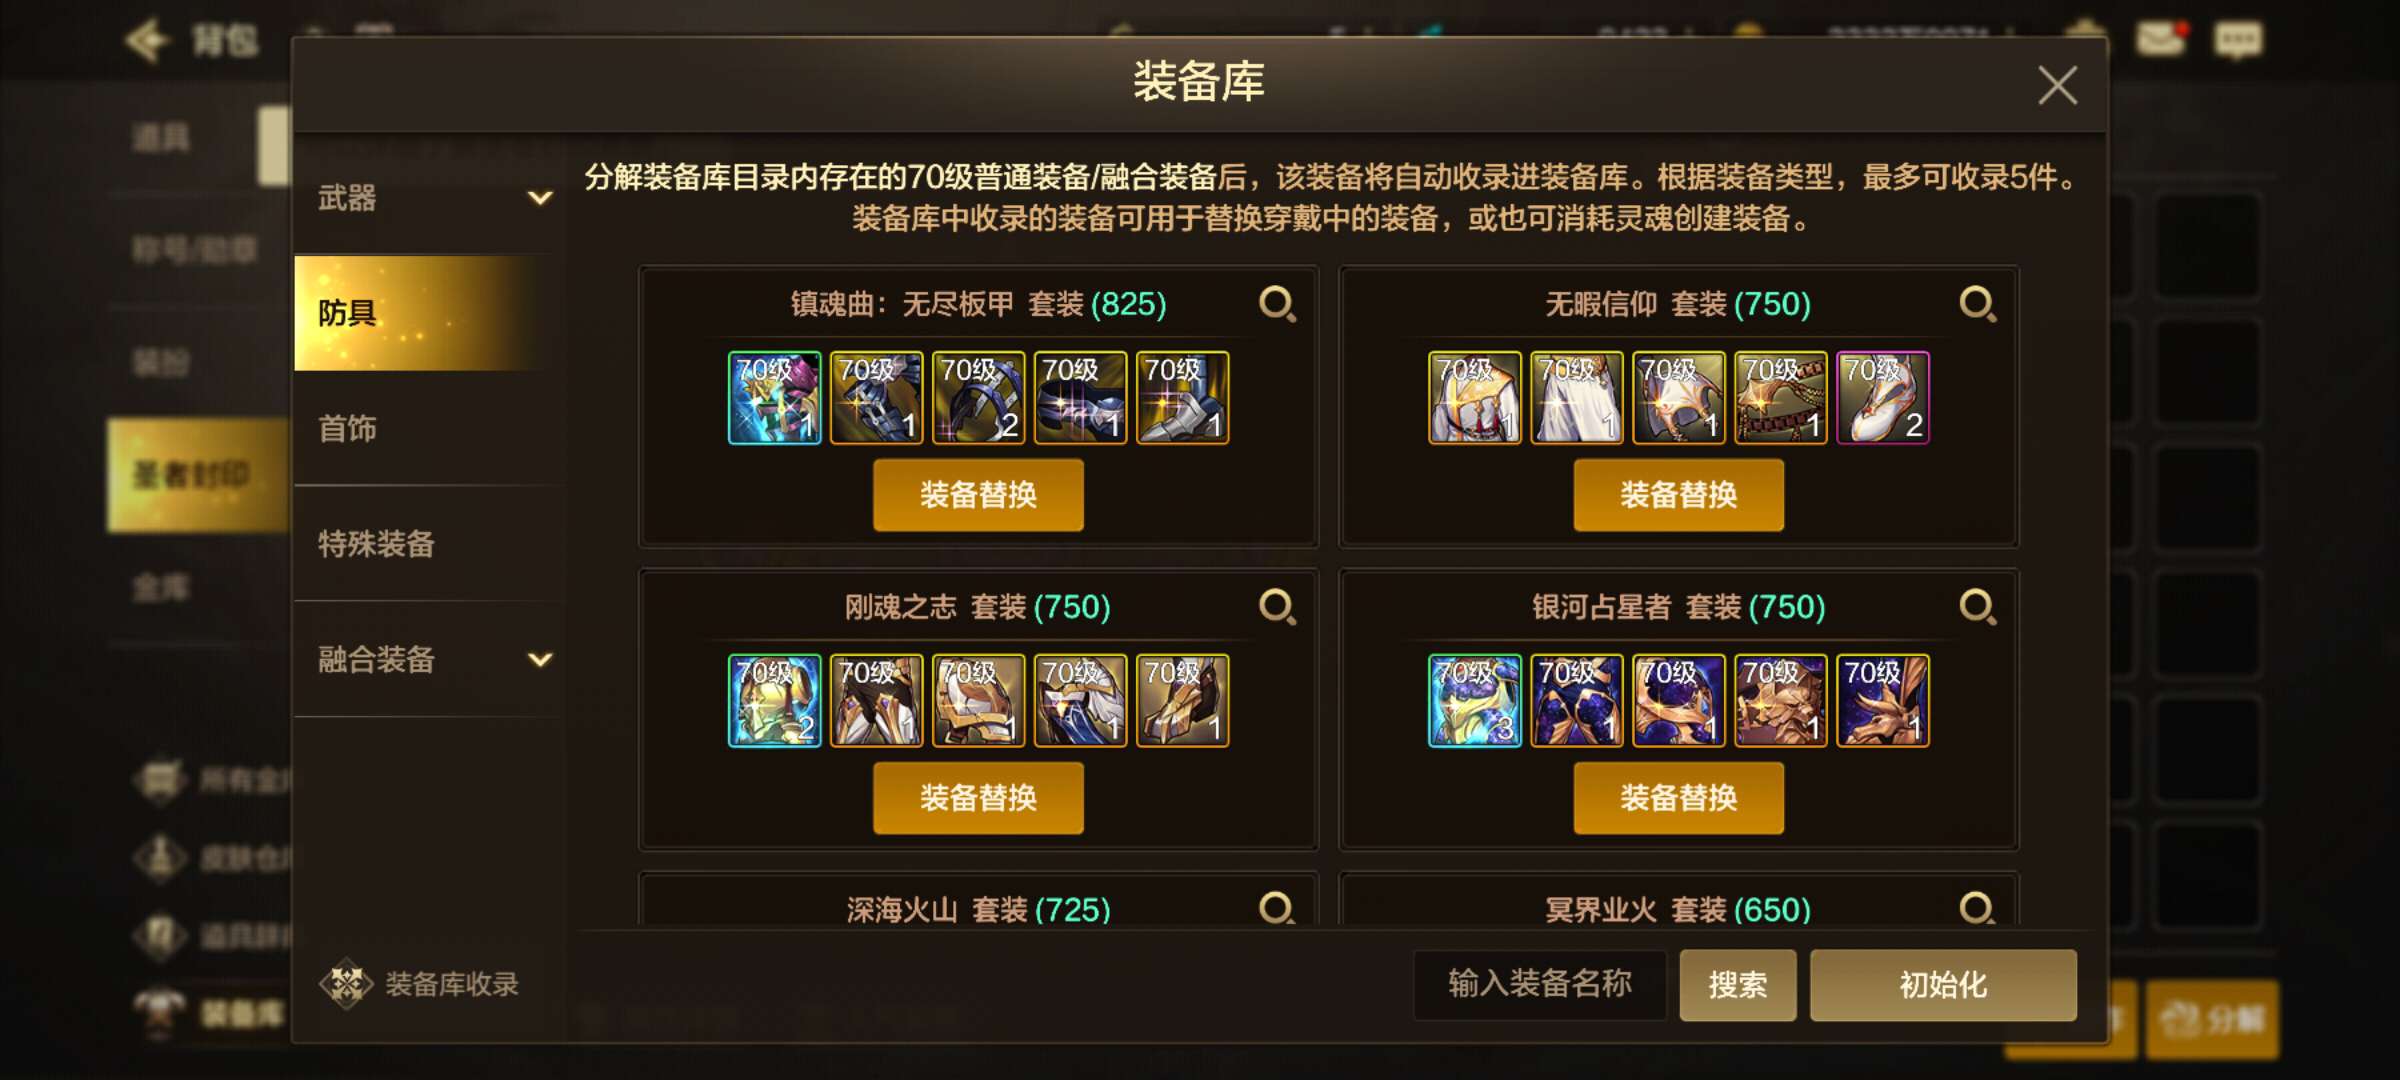The image size is (2400, 1080).
Task: Click magnifier icon for 银河占星者 set
Action: [1977, 606]
